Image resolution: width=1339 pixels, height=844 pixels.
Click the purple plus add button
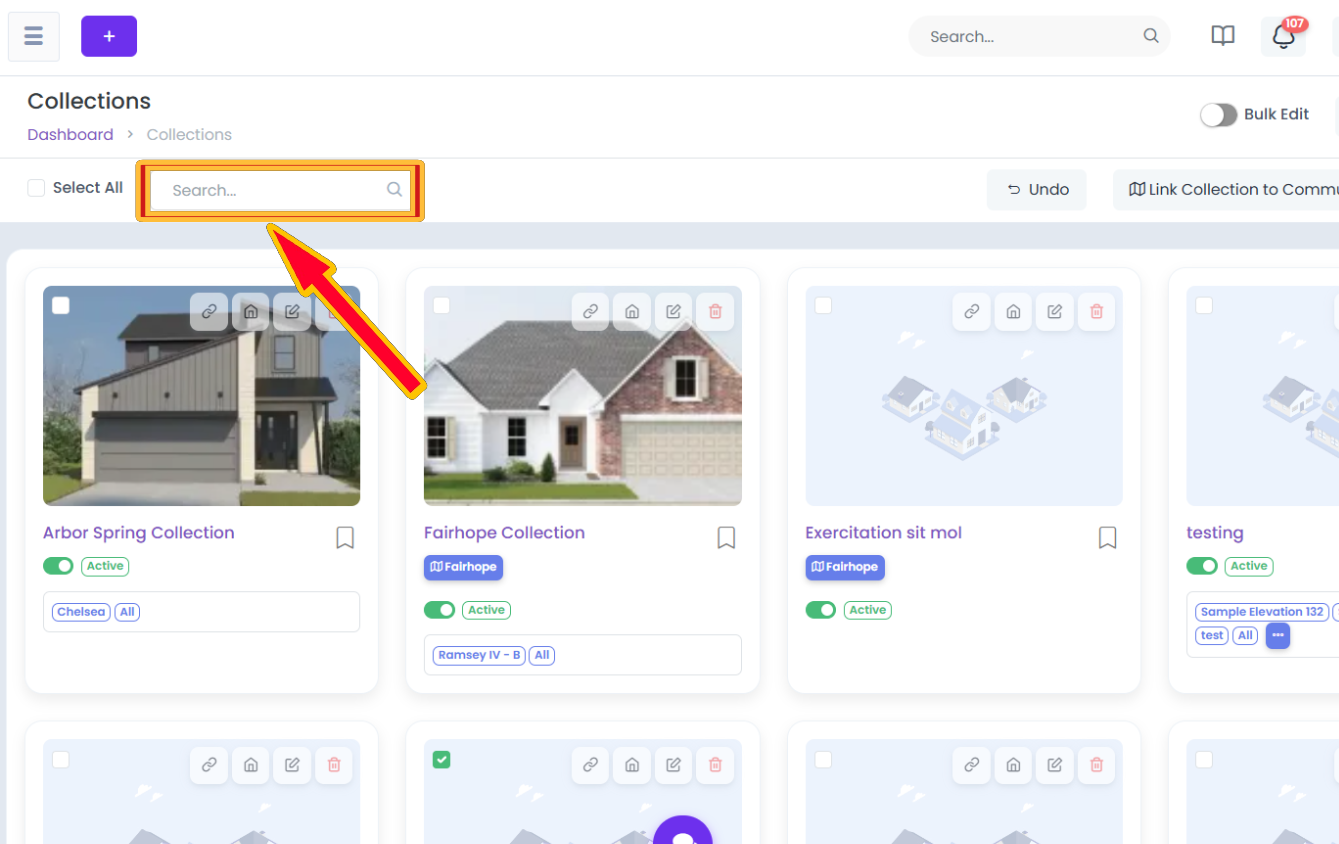109,37
